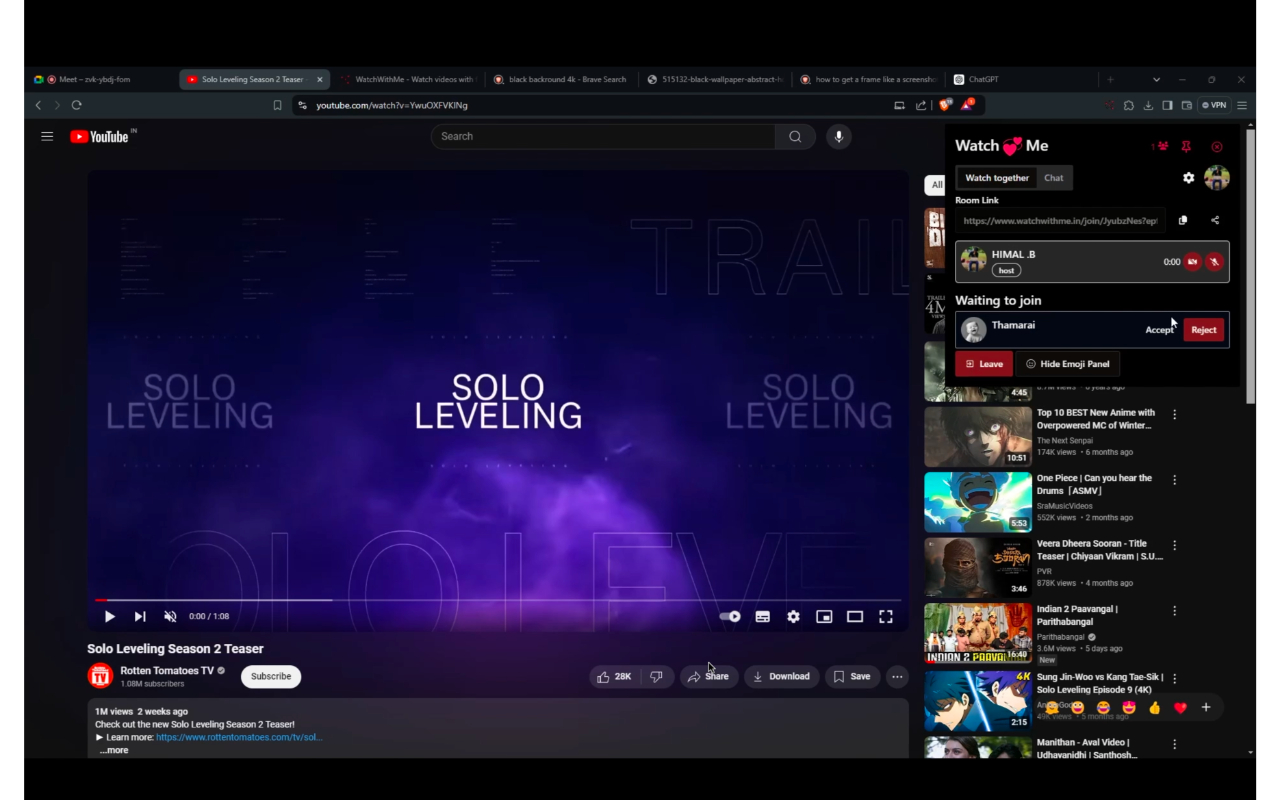Open the rottentomatoes.com link in description
The width and height of the screenshot is (1280, 800).
point(239,737)
